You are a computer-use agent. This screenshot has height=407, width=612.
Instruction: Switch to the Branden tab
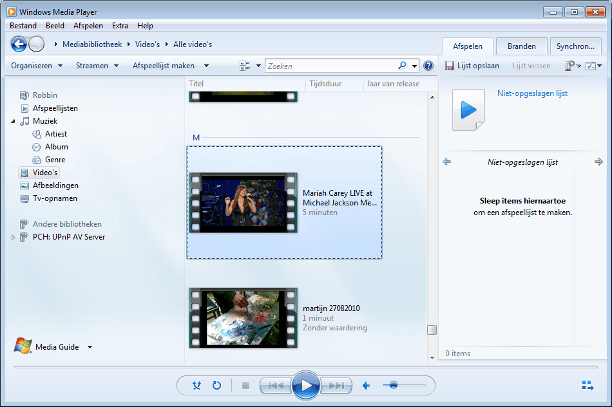point(521,46)
